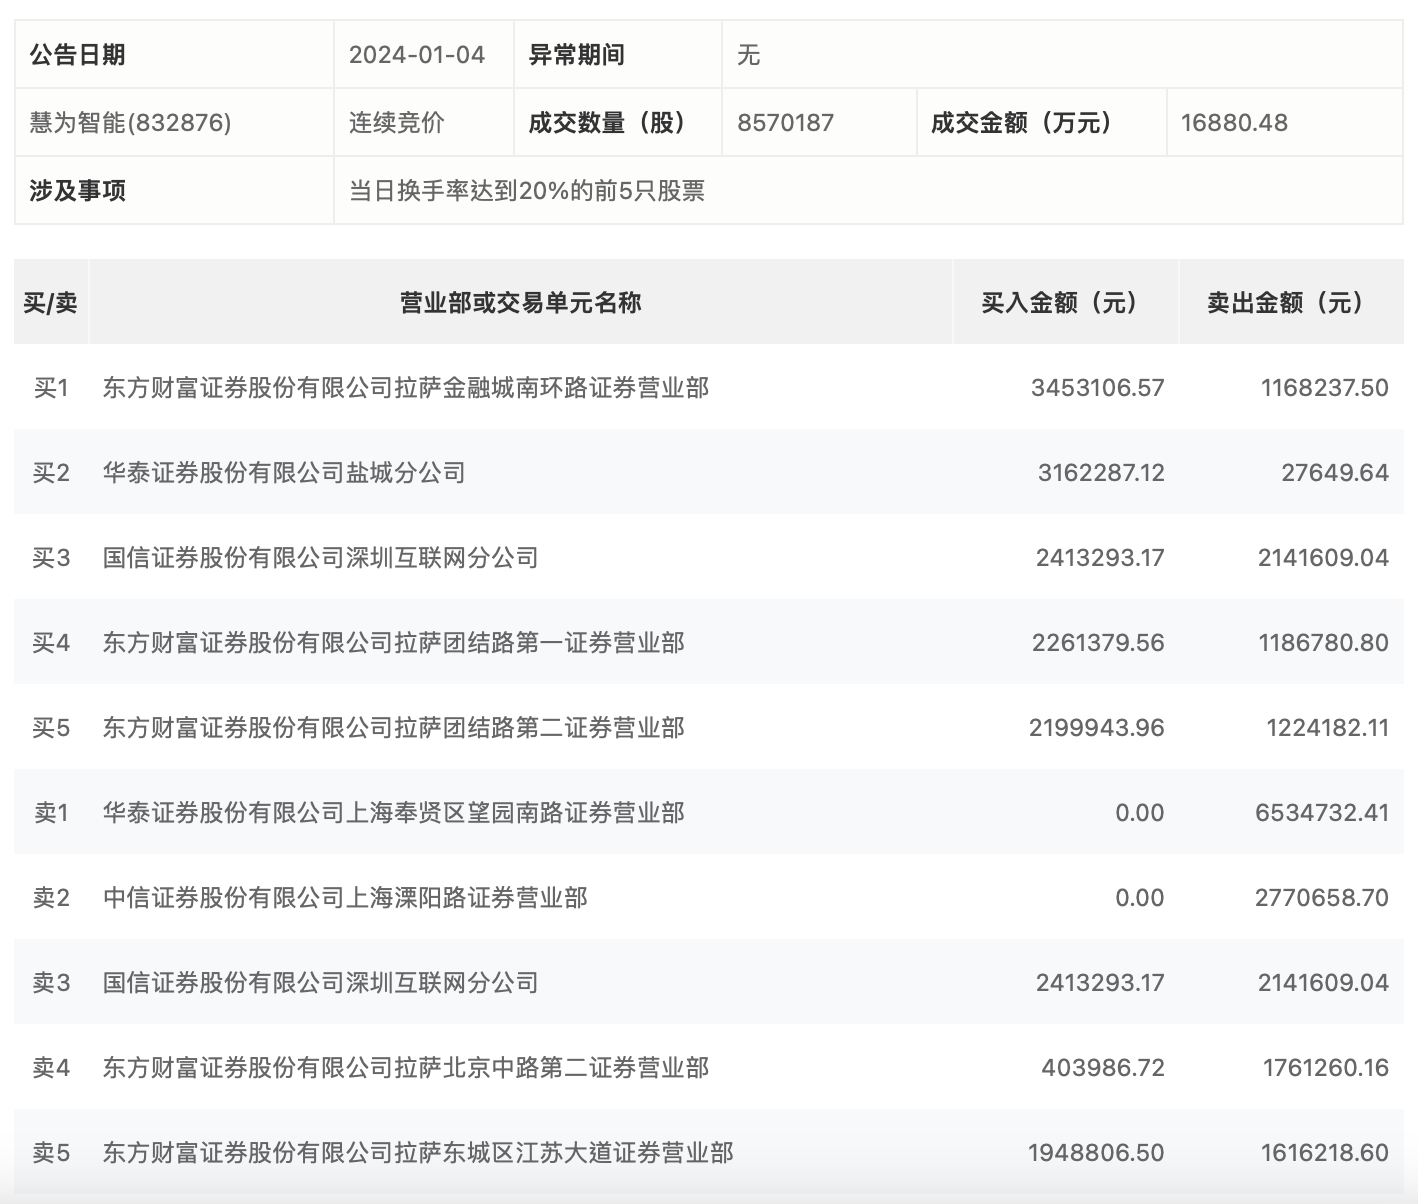Viewport: 1418px width, 1204px height.
Task: Select the 0.00 buy amount in 卖1 row
Action: (1140, 812)
